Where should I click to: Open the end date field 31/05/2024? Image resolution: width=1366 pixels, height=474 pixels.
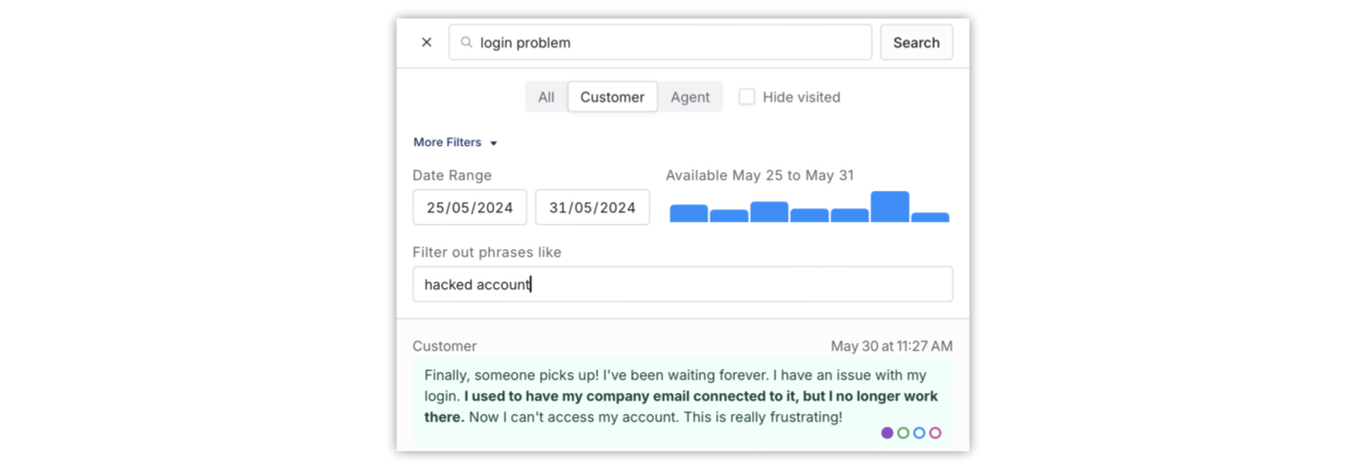[x=592, y=208]
